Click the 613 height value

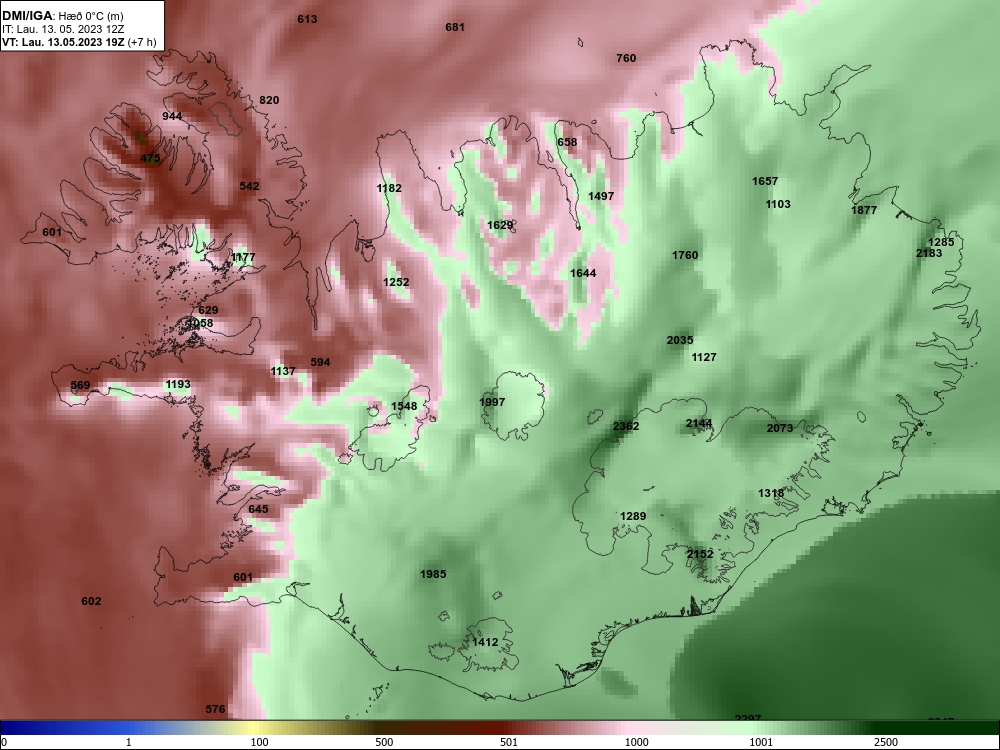tap(307, 19)
